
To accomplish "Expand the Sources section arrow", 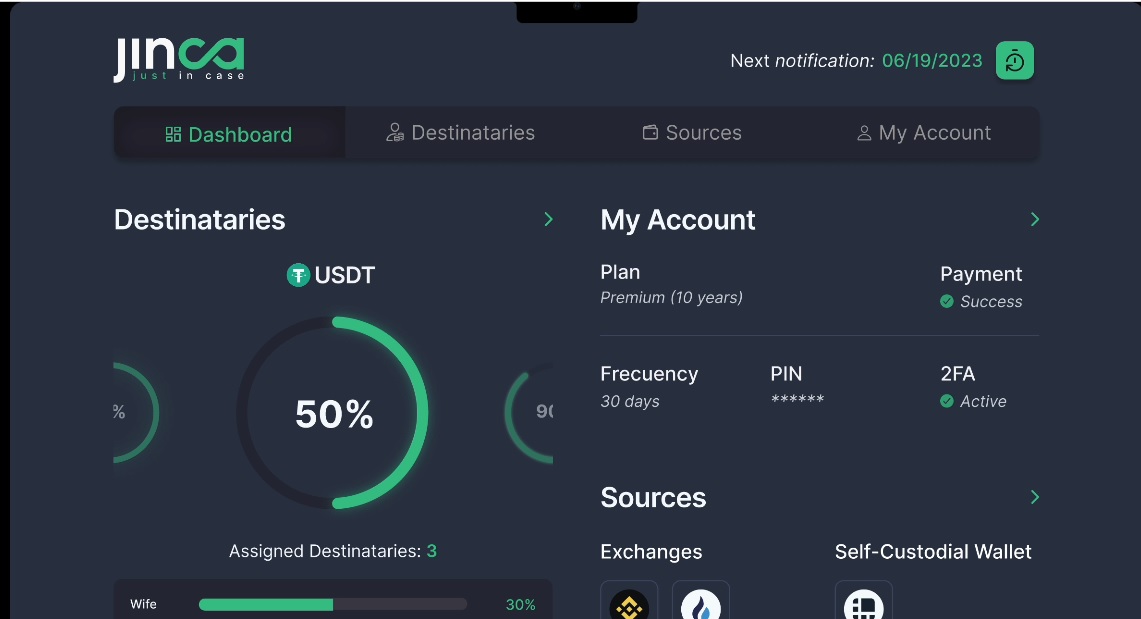I will tap(1034, 497).
